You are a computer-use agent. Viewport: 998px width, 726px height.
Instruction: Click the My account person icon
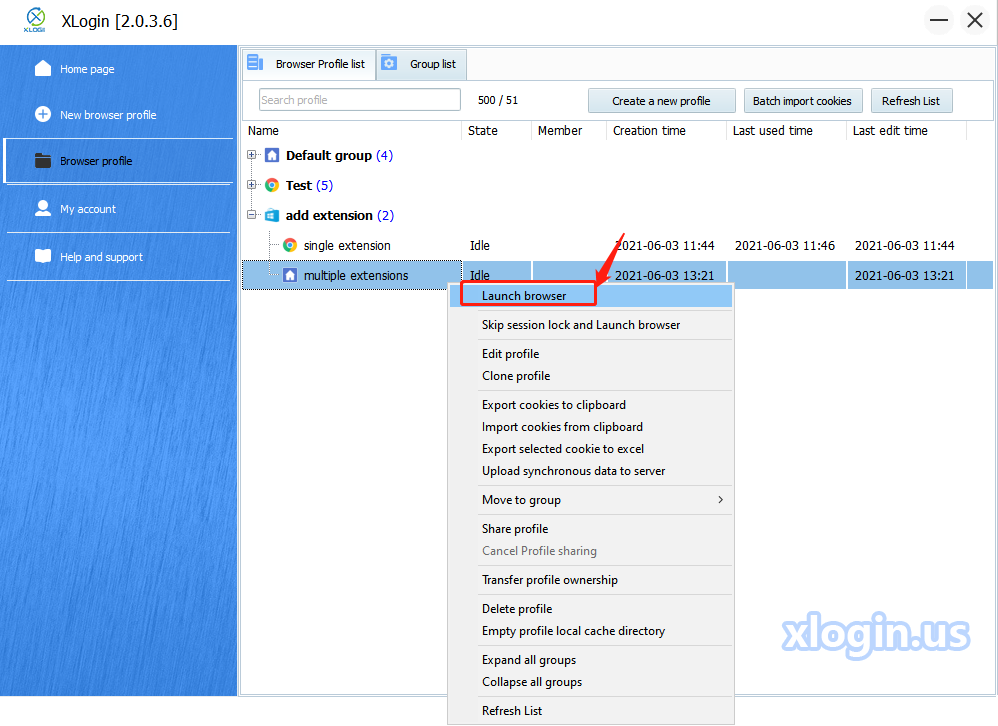[x=43, y=208]
